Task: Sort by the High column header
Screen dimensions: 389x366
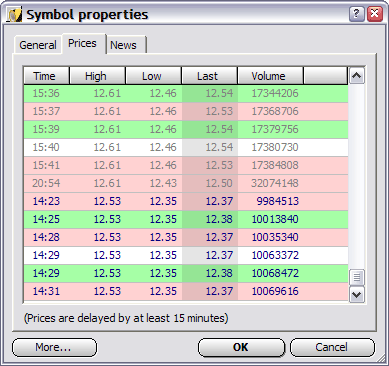Action: coord(97,76)
